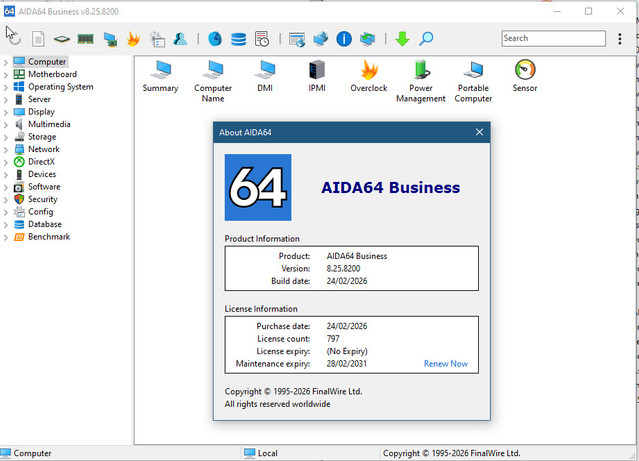Click the green download arrow icon
639x461 pixels.
(x=402, y=39)
